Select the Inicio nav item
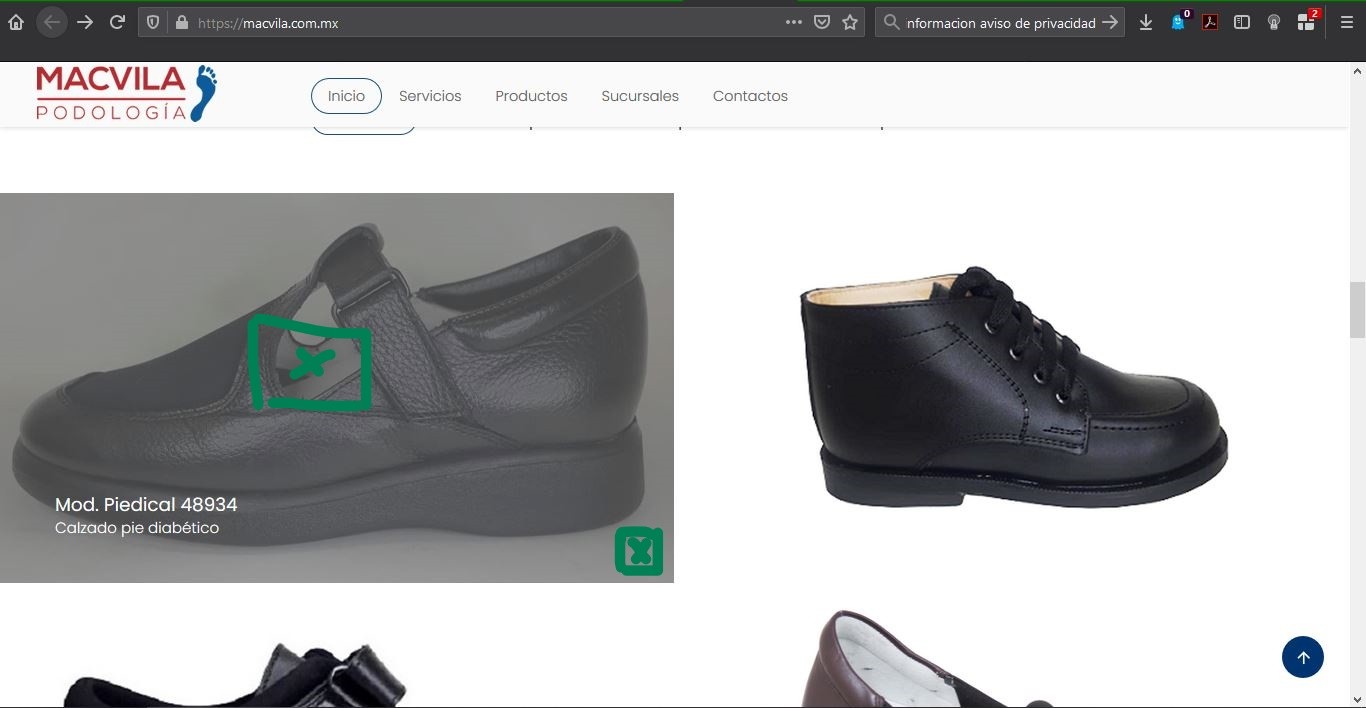 (x=346, y=96)
